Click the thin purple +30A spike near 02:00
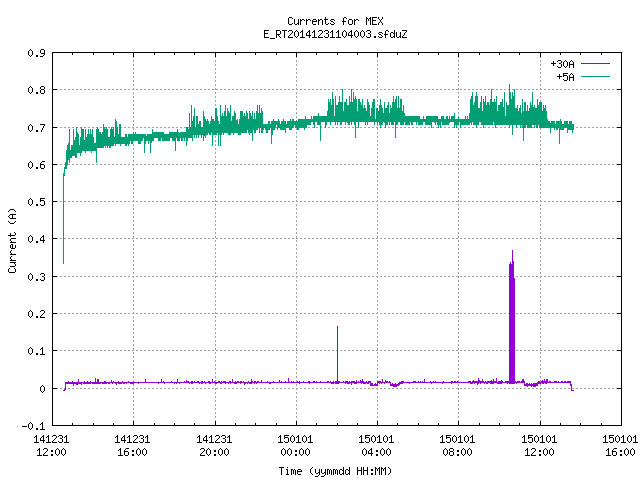Image resolution: width=640 pixels, height=480 pixels. click(x=338, y=354)
